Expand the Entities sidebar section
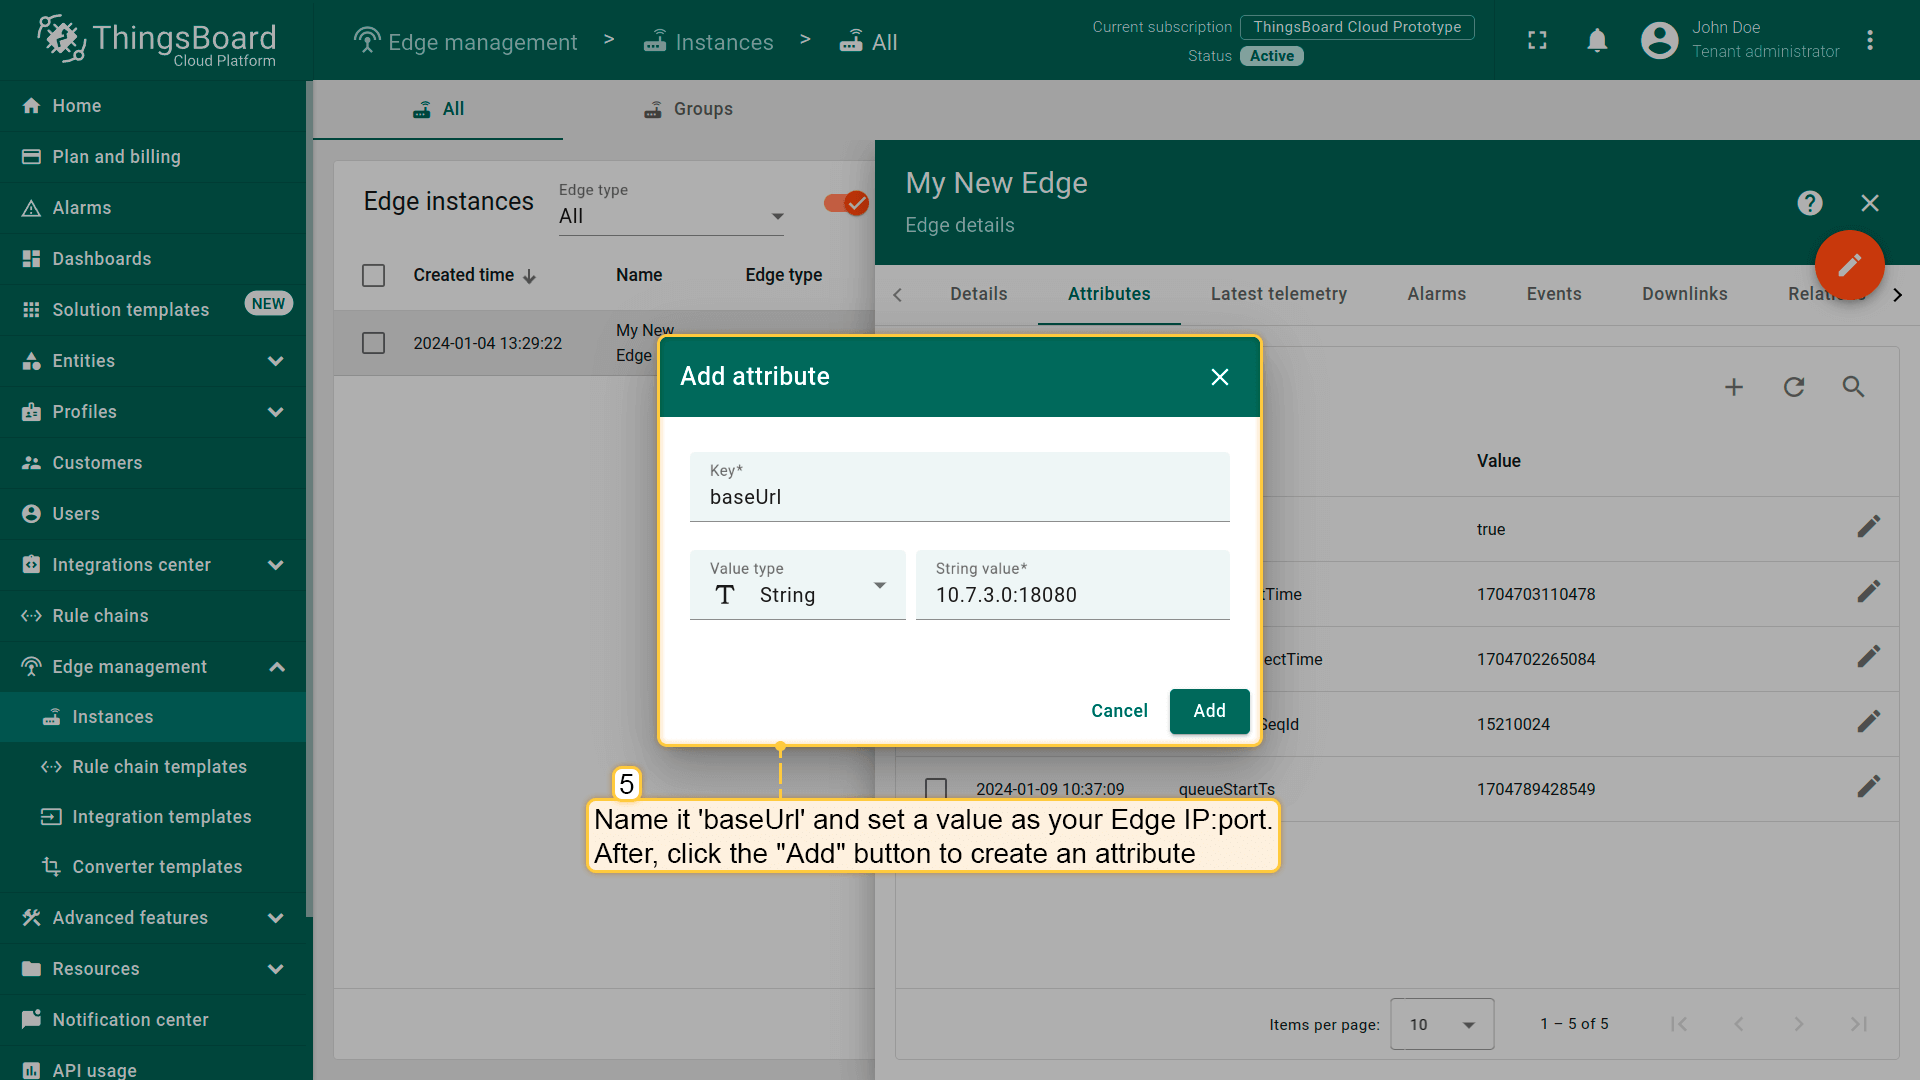 pyautogui.click(x=153, y=361)
